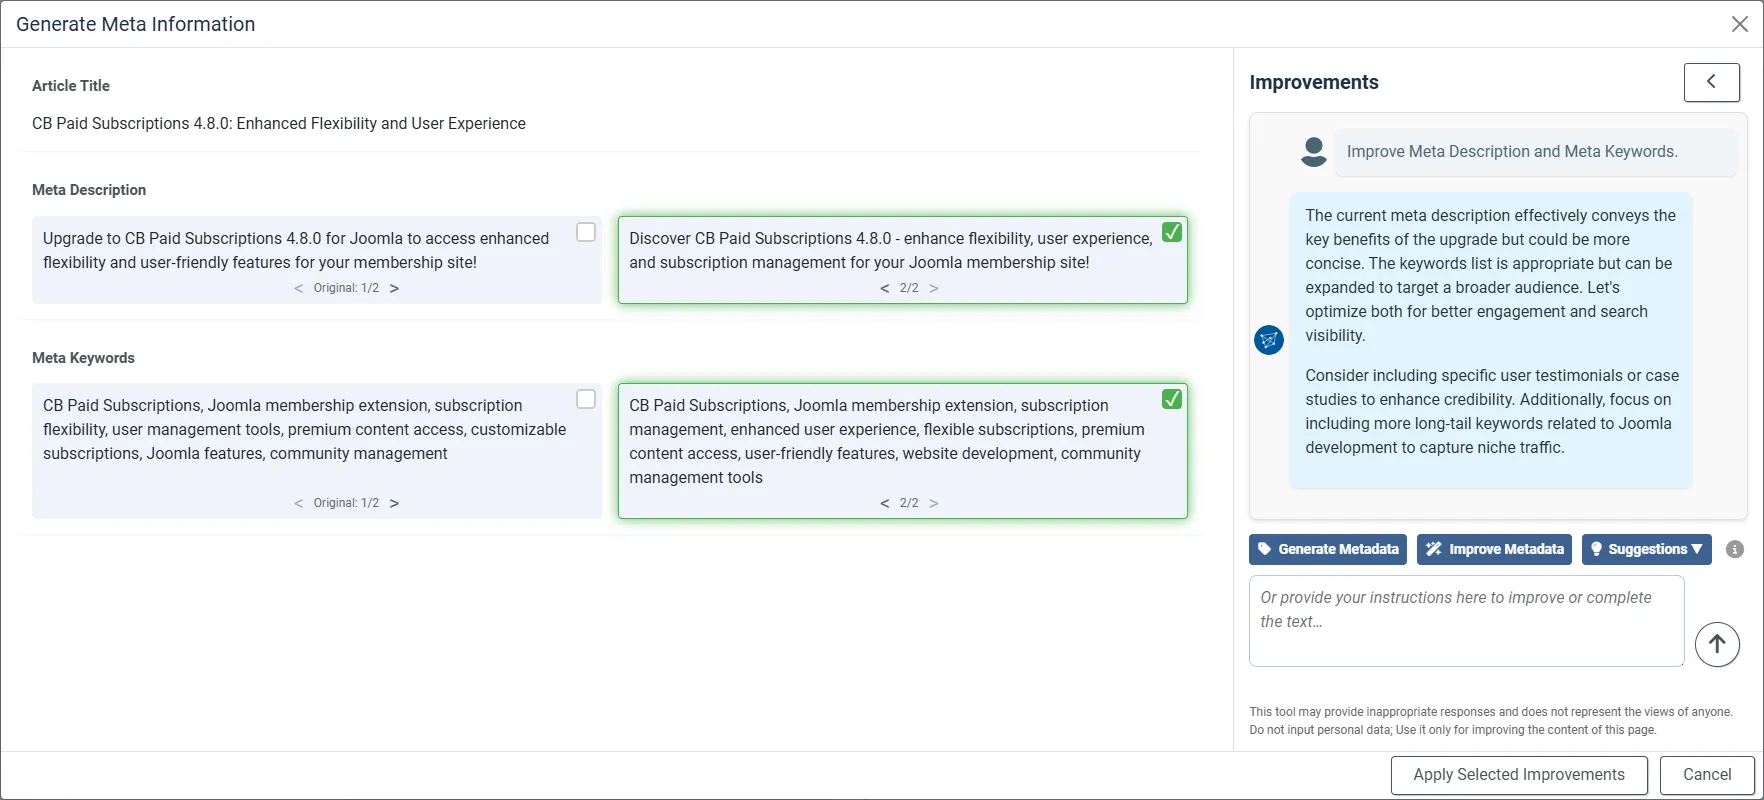Uncheck the improved Meta Keywords checkbox

pyautogui.click(x=1172, y=399)
